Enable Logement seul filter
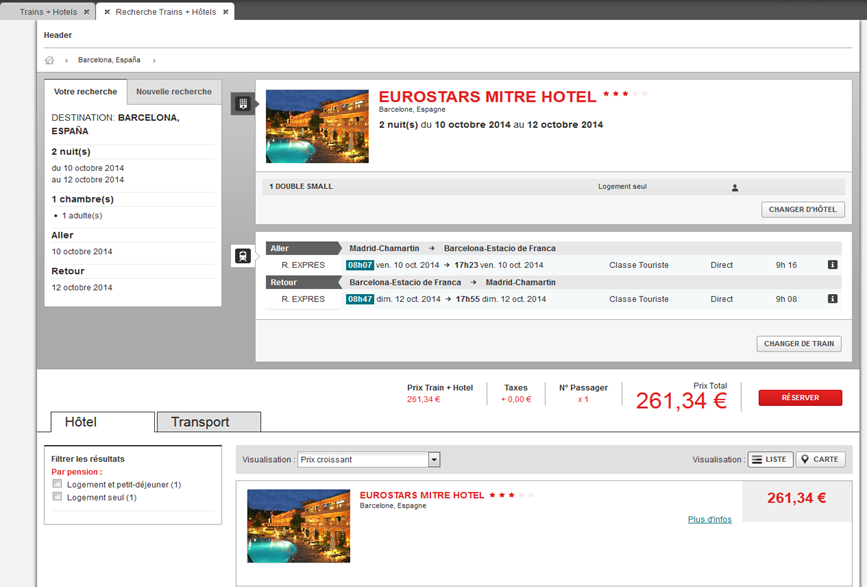 point(58,497)
